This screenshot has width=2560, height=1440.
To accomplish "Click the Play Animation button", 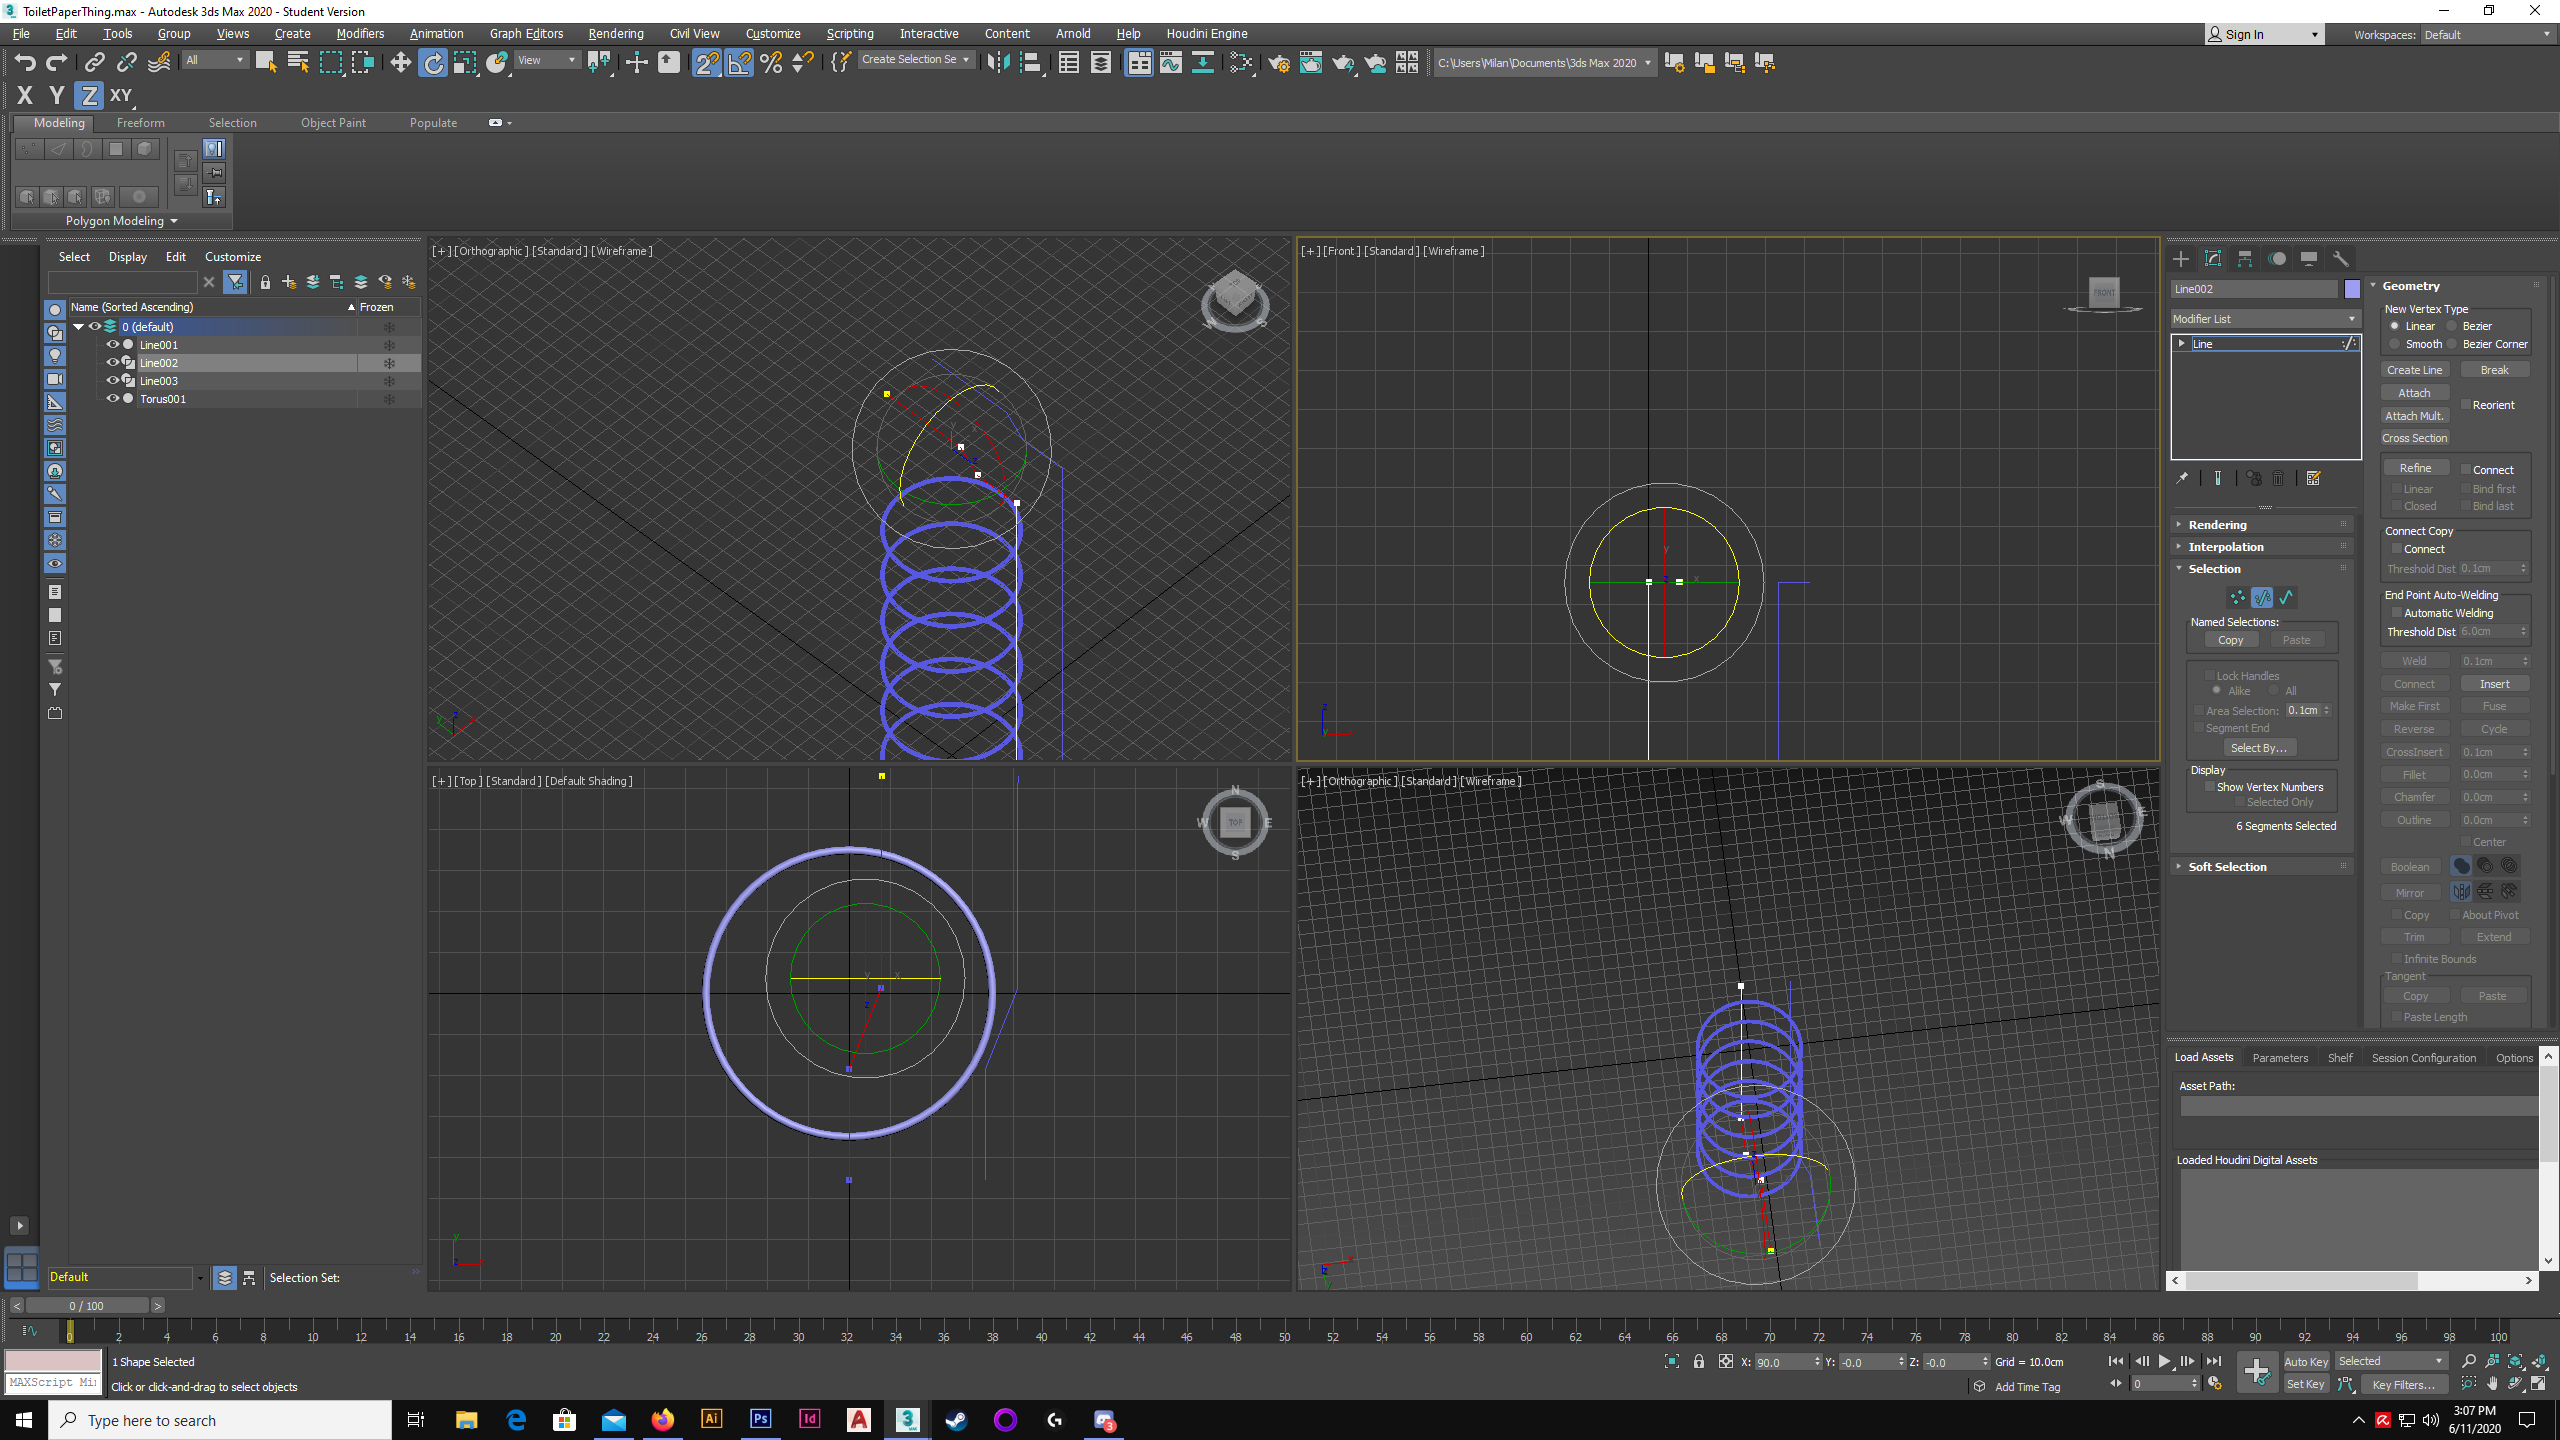I will [2164, 1361].
